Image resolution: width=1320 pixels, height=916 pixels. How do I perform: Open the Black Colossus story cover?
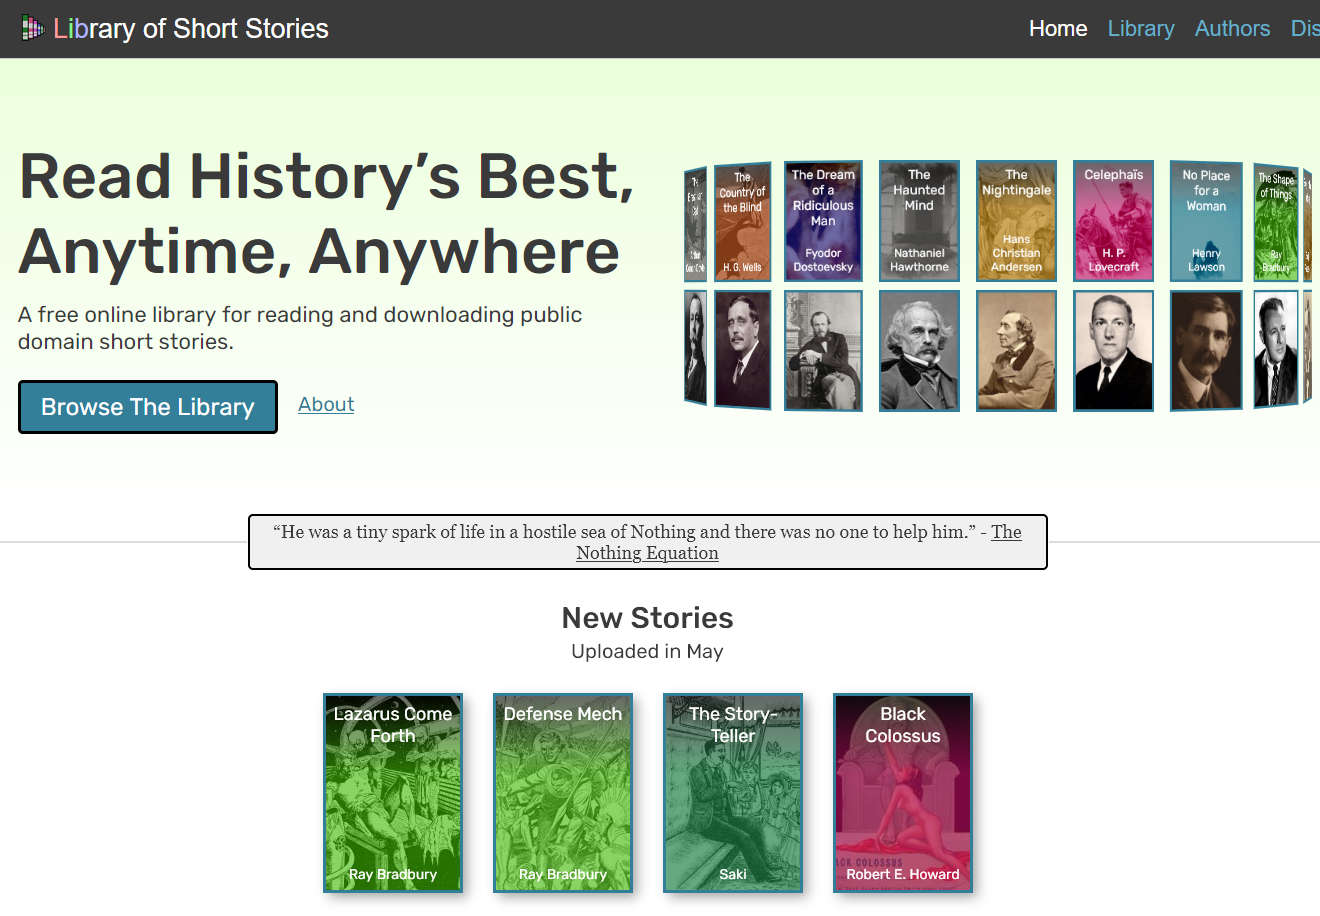[903, 793]
